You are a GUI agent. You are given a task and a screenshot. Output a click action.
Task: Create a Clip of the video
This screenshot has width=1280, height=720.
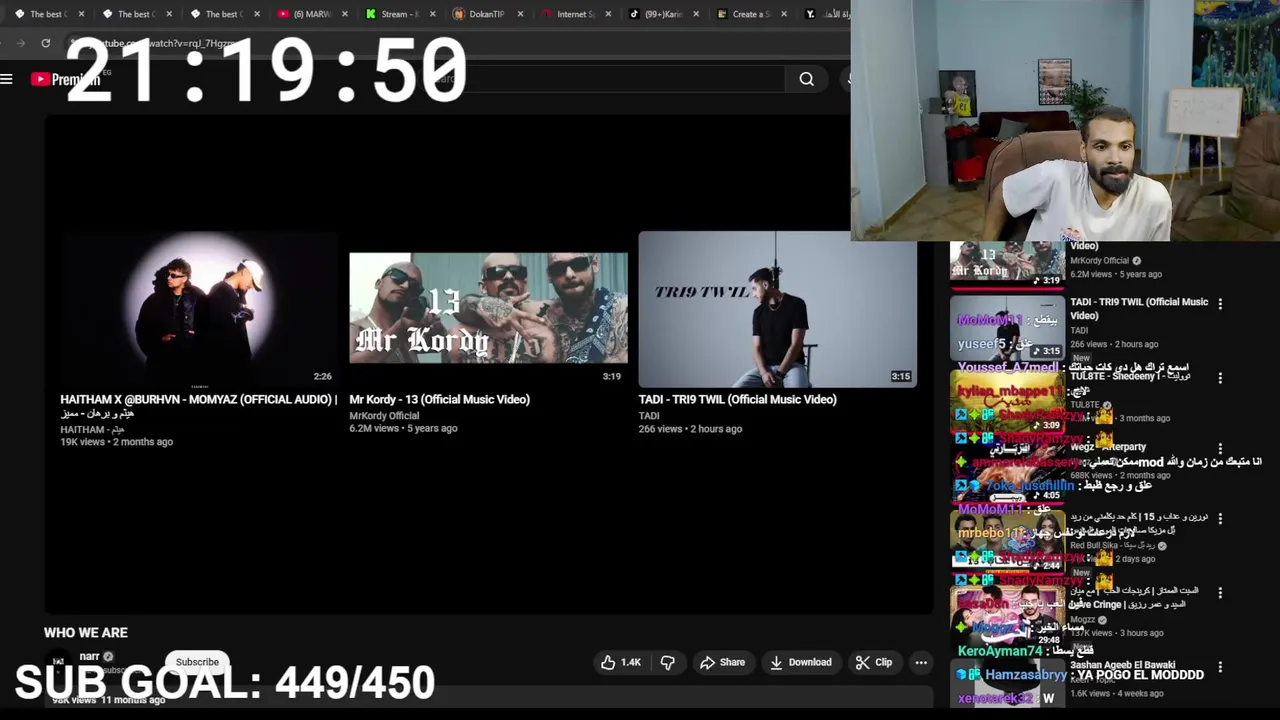click(874, 662)
